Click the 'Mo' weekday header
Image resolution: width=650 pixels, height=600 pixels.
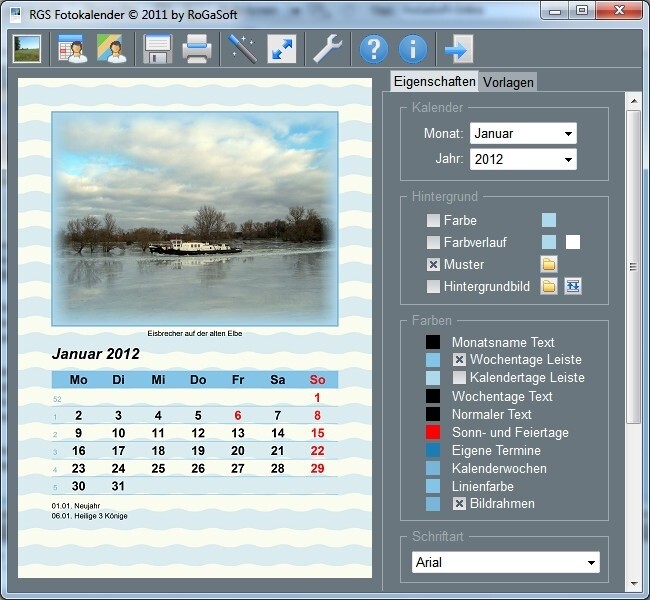78,380
